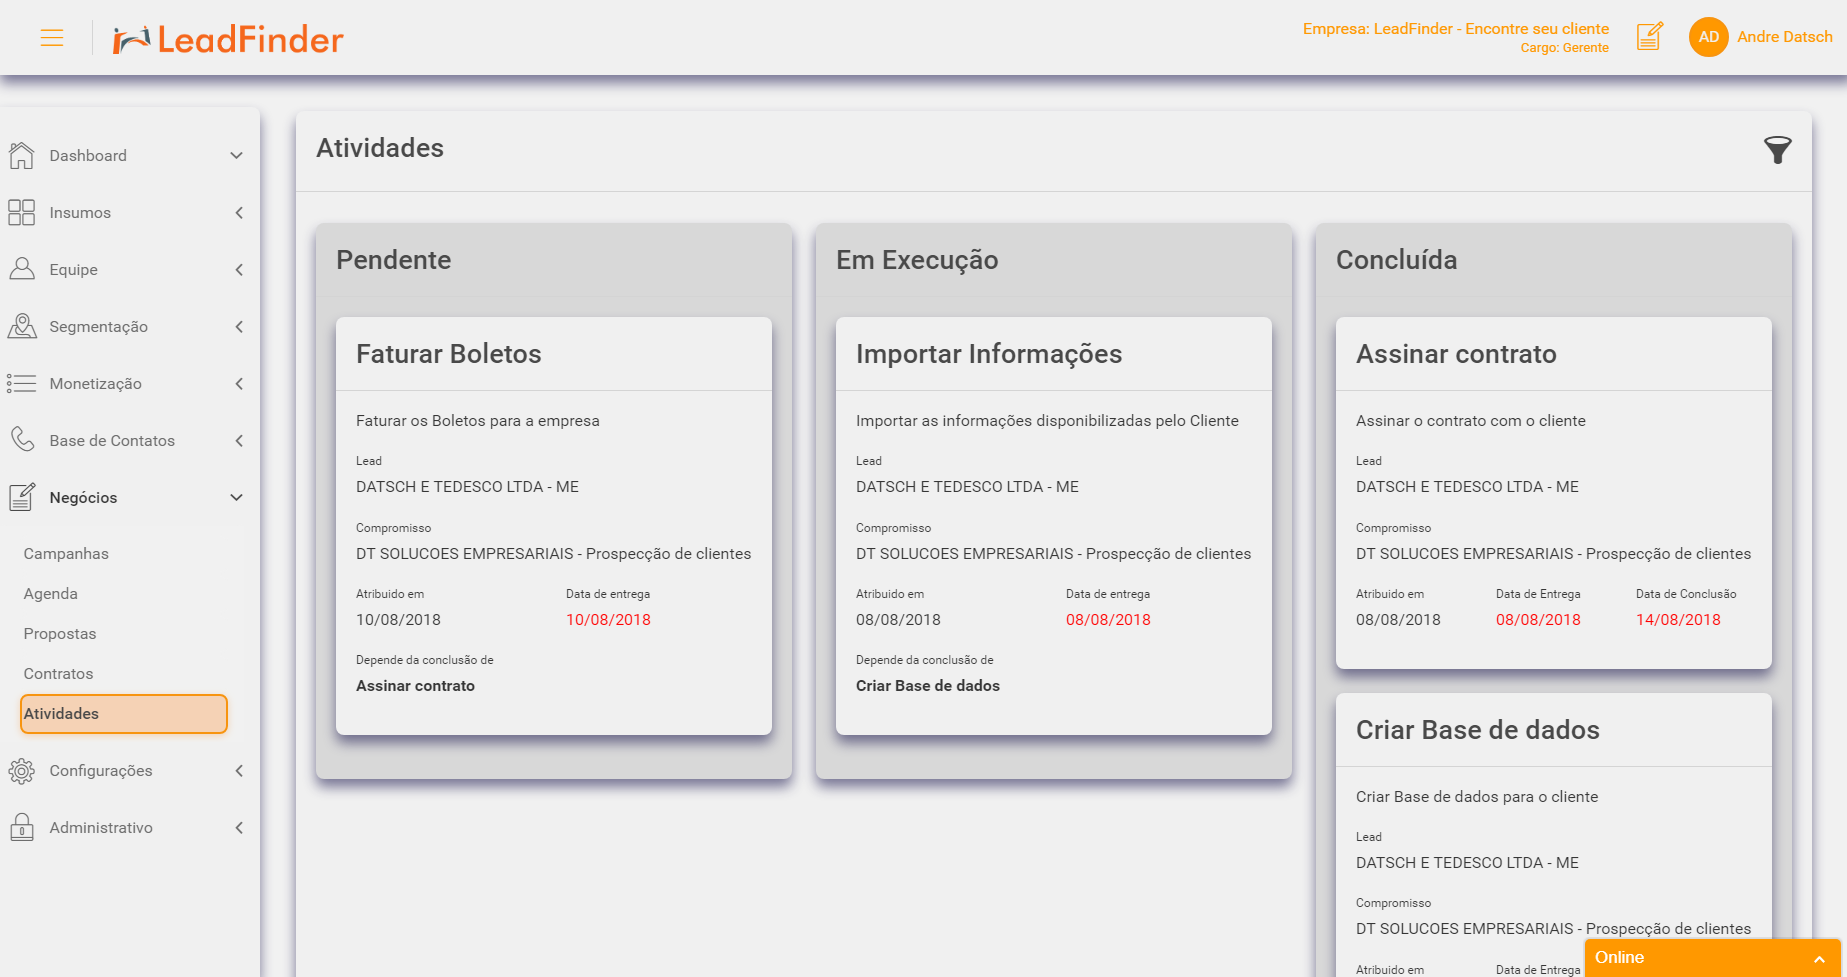The width and height of the screenshot is (1847, 977).
Task: Open the Dashboard menu label
Action: [x=88, y=155]
